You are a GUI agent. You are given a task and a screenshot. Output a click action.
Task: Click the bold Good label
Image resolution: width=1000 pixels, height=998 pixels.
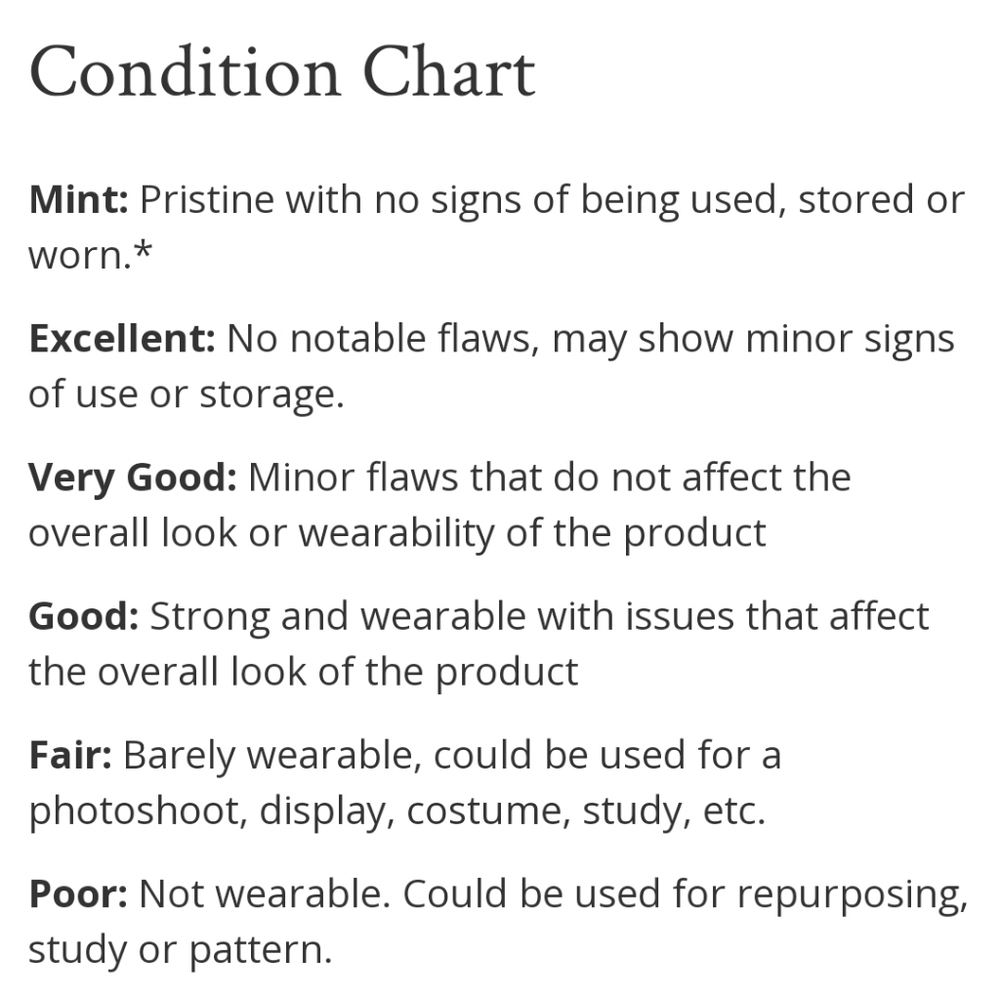tap(83, 616)
